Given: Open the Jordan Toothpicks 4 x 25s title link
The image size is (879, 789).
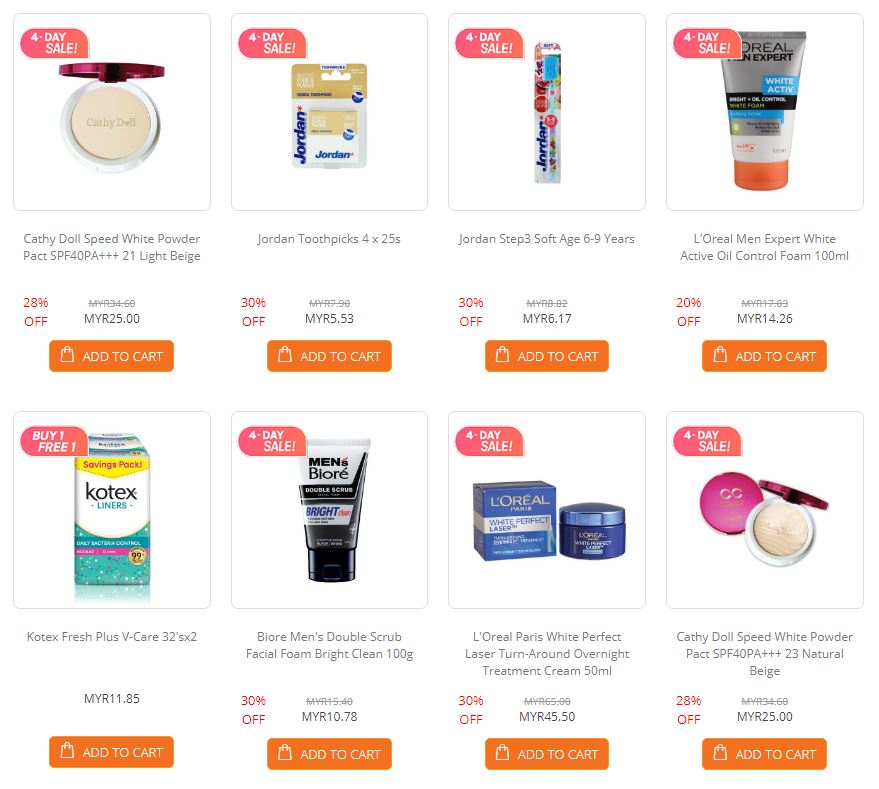Looking at the screenshot, I should (329, 239).
